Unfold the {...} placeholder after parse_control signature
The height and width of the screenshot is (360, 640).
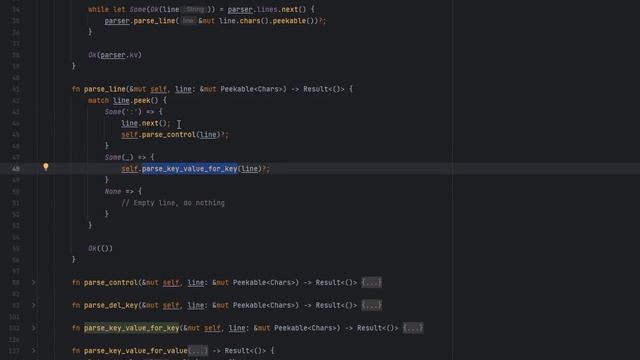[371, 282]
